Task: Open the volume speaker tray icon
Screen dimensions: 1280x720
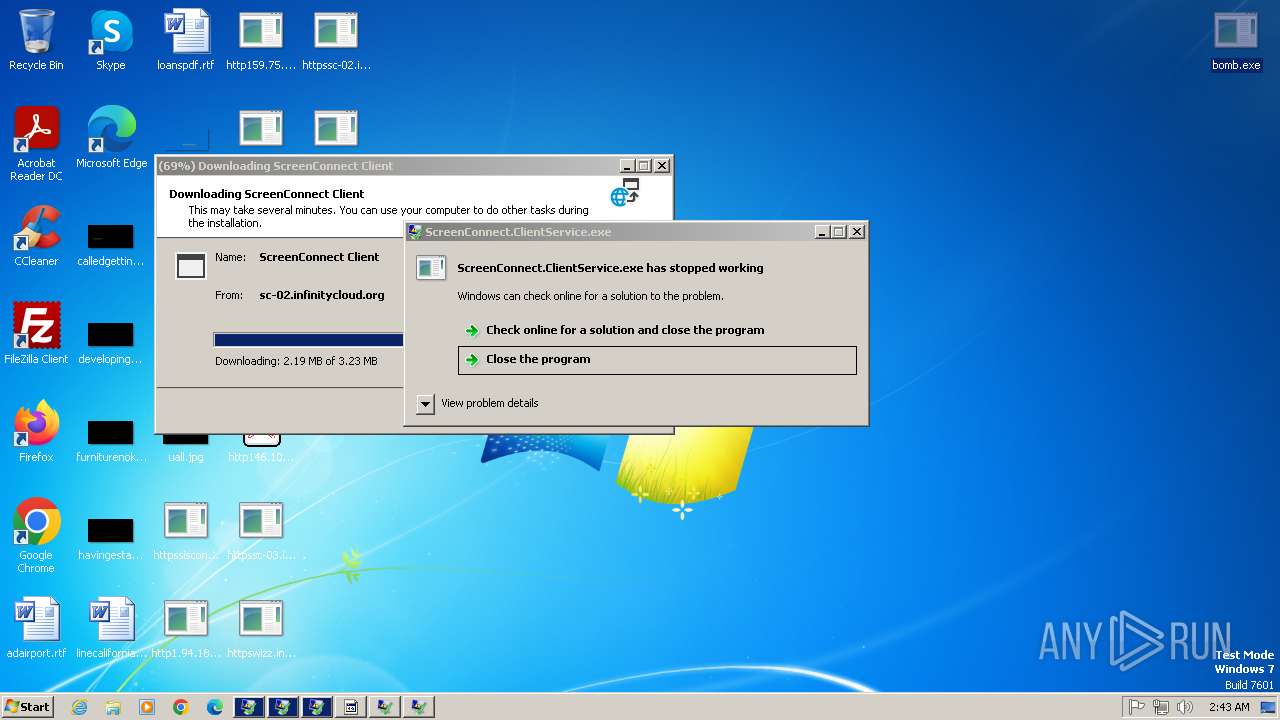Action: pos(1185,707)
